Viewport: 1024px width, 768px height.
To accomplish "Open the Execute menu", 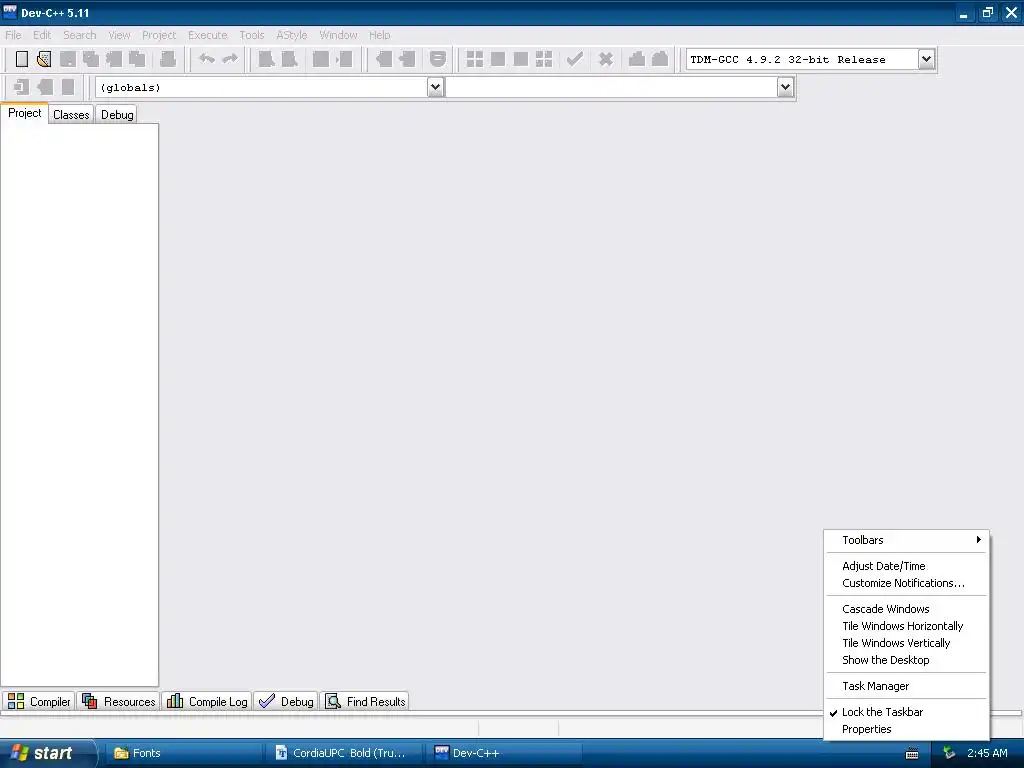I will (208, 35).
